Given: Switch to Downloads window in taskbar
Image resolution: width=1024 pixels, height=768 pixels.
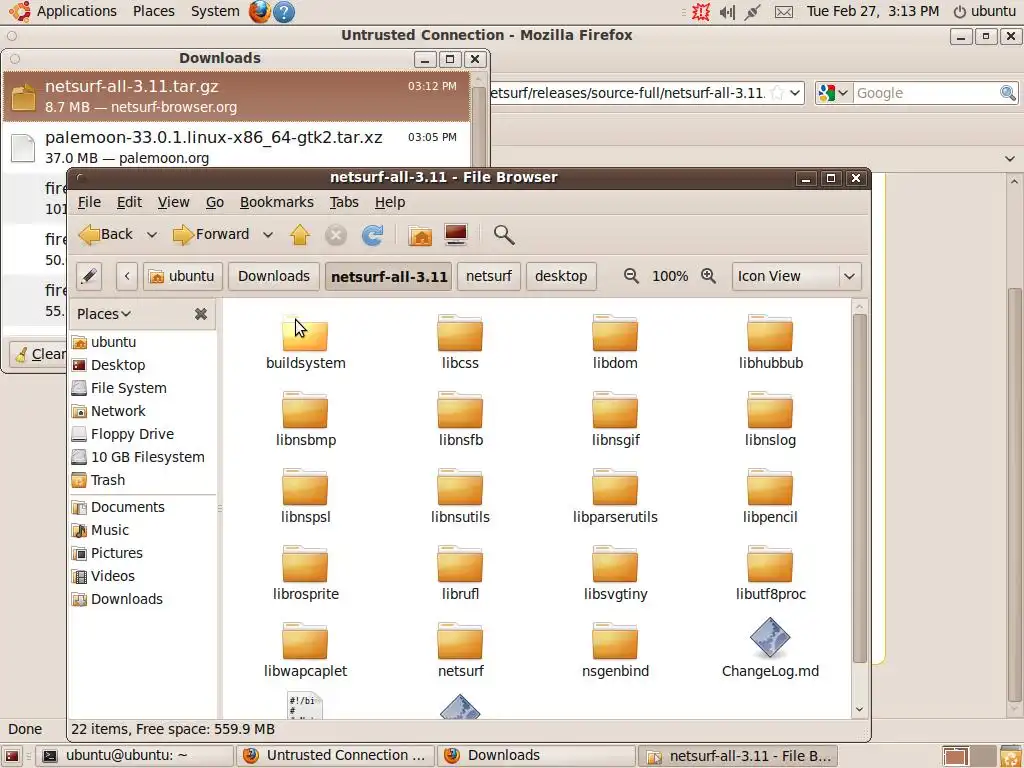Looking at the screenshot, I should 536,756.
